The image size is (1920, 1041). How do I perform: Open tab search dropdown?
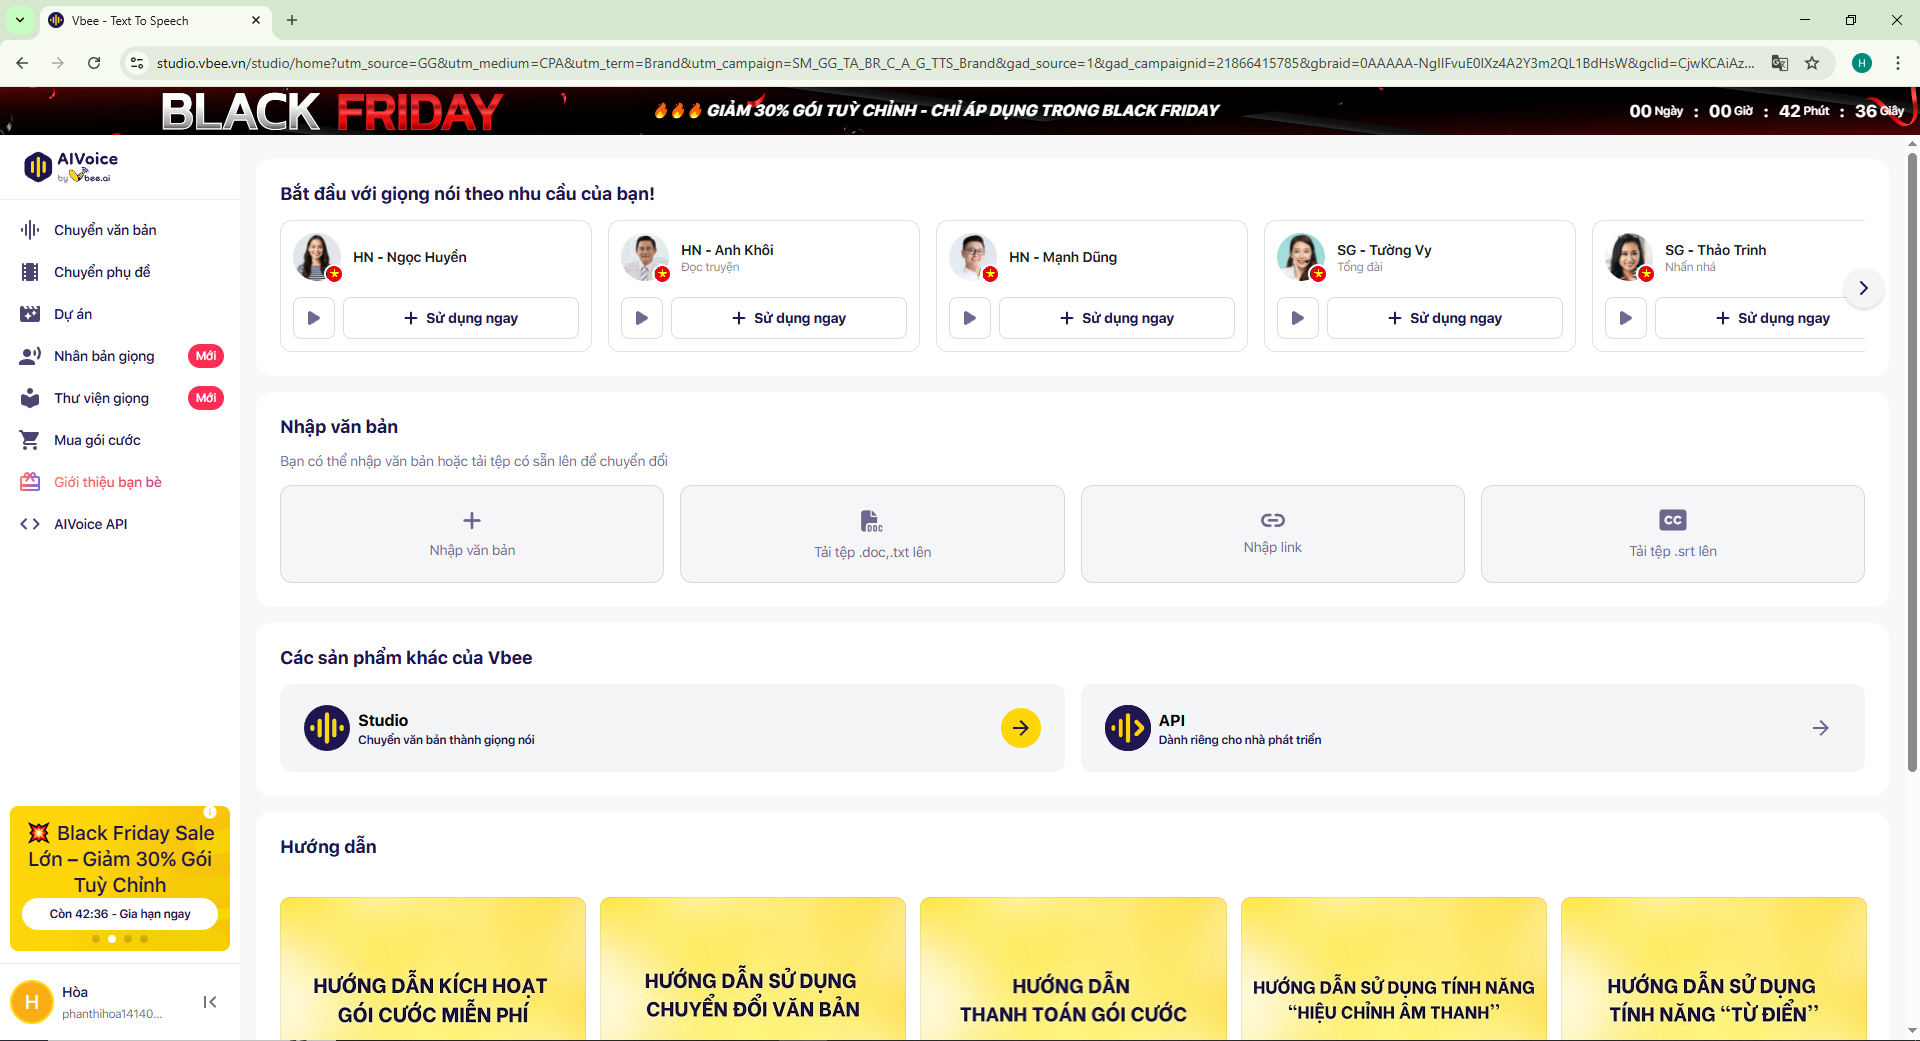tap(20, 20)
